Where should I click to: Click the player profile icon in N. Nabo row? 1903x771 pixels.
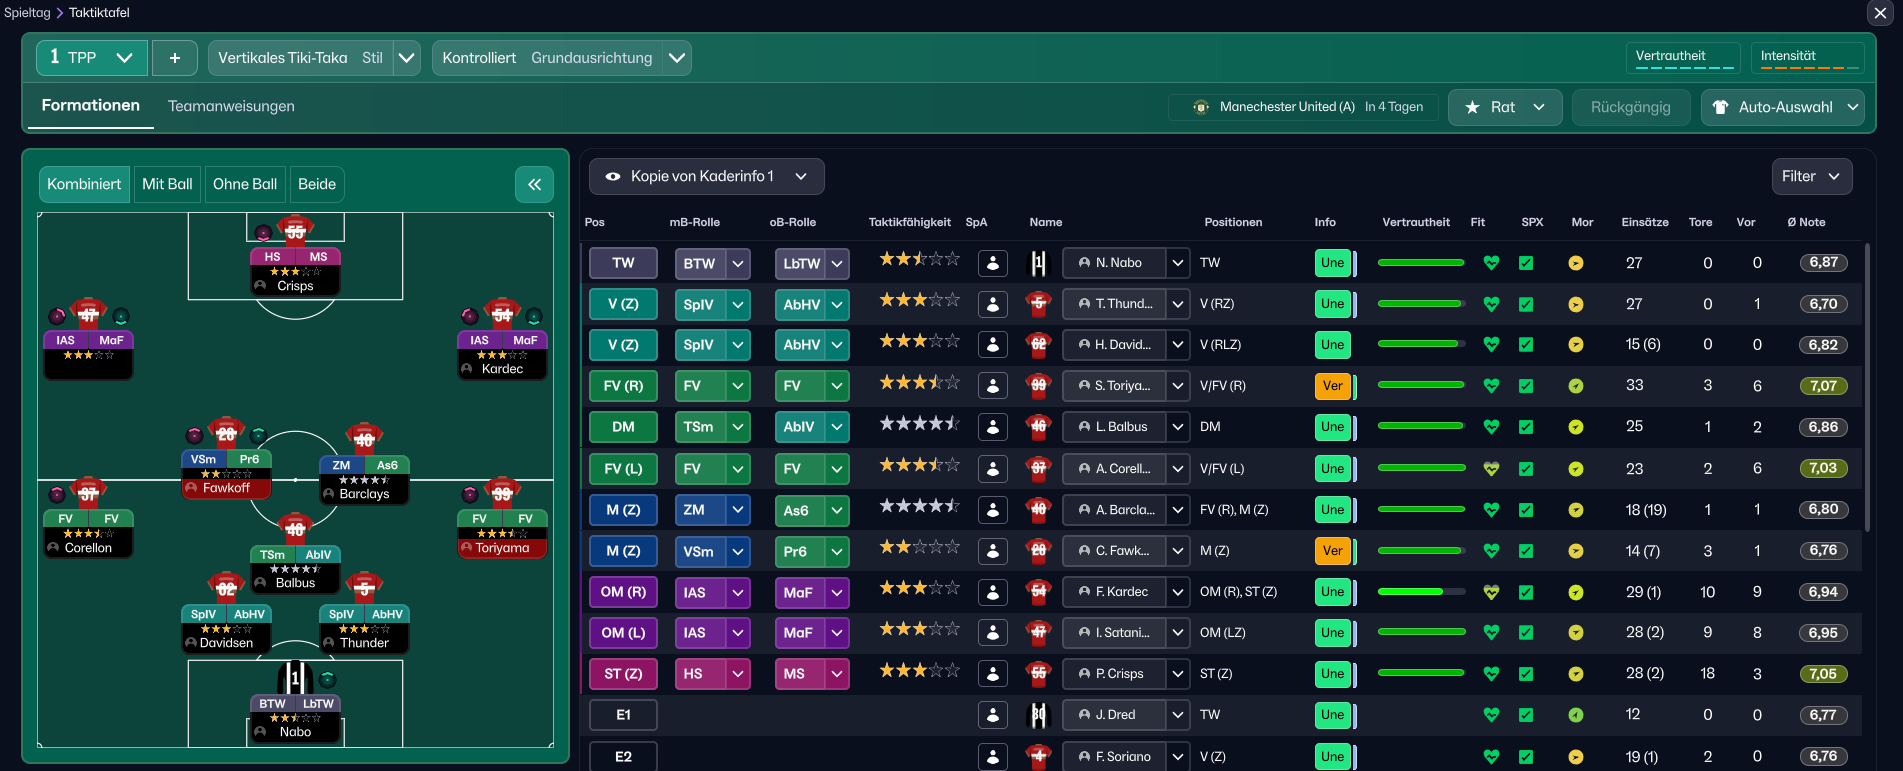coord(993,263)
